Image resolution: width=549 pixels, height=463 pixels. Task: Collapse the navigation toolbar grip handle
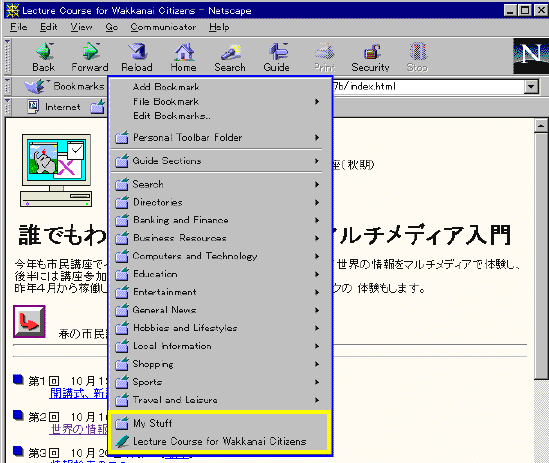[x=7, y=55]
